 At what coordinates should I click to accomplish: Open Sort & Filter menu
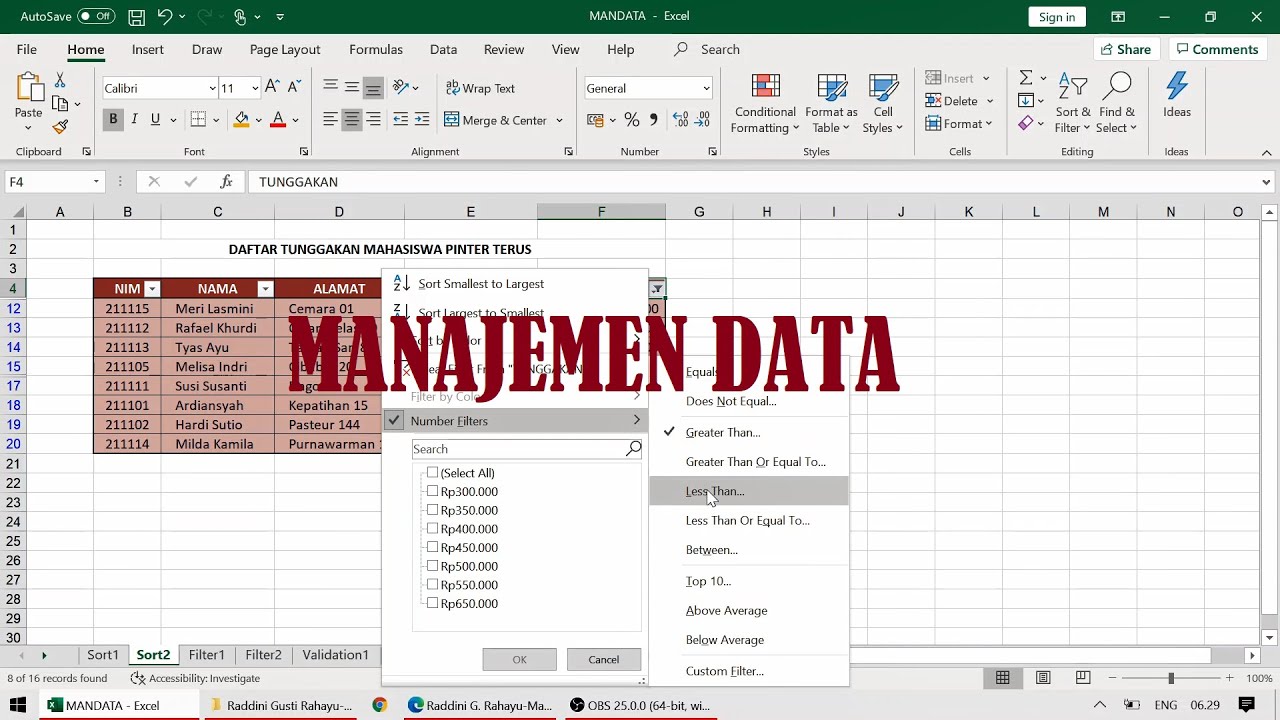(x=1073, y=103)
